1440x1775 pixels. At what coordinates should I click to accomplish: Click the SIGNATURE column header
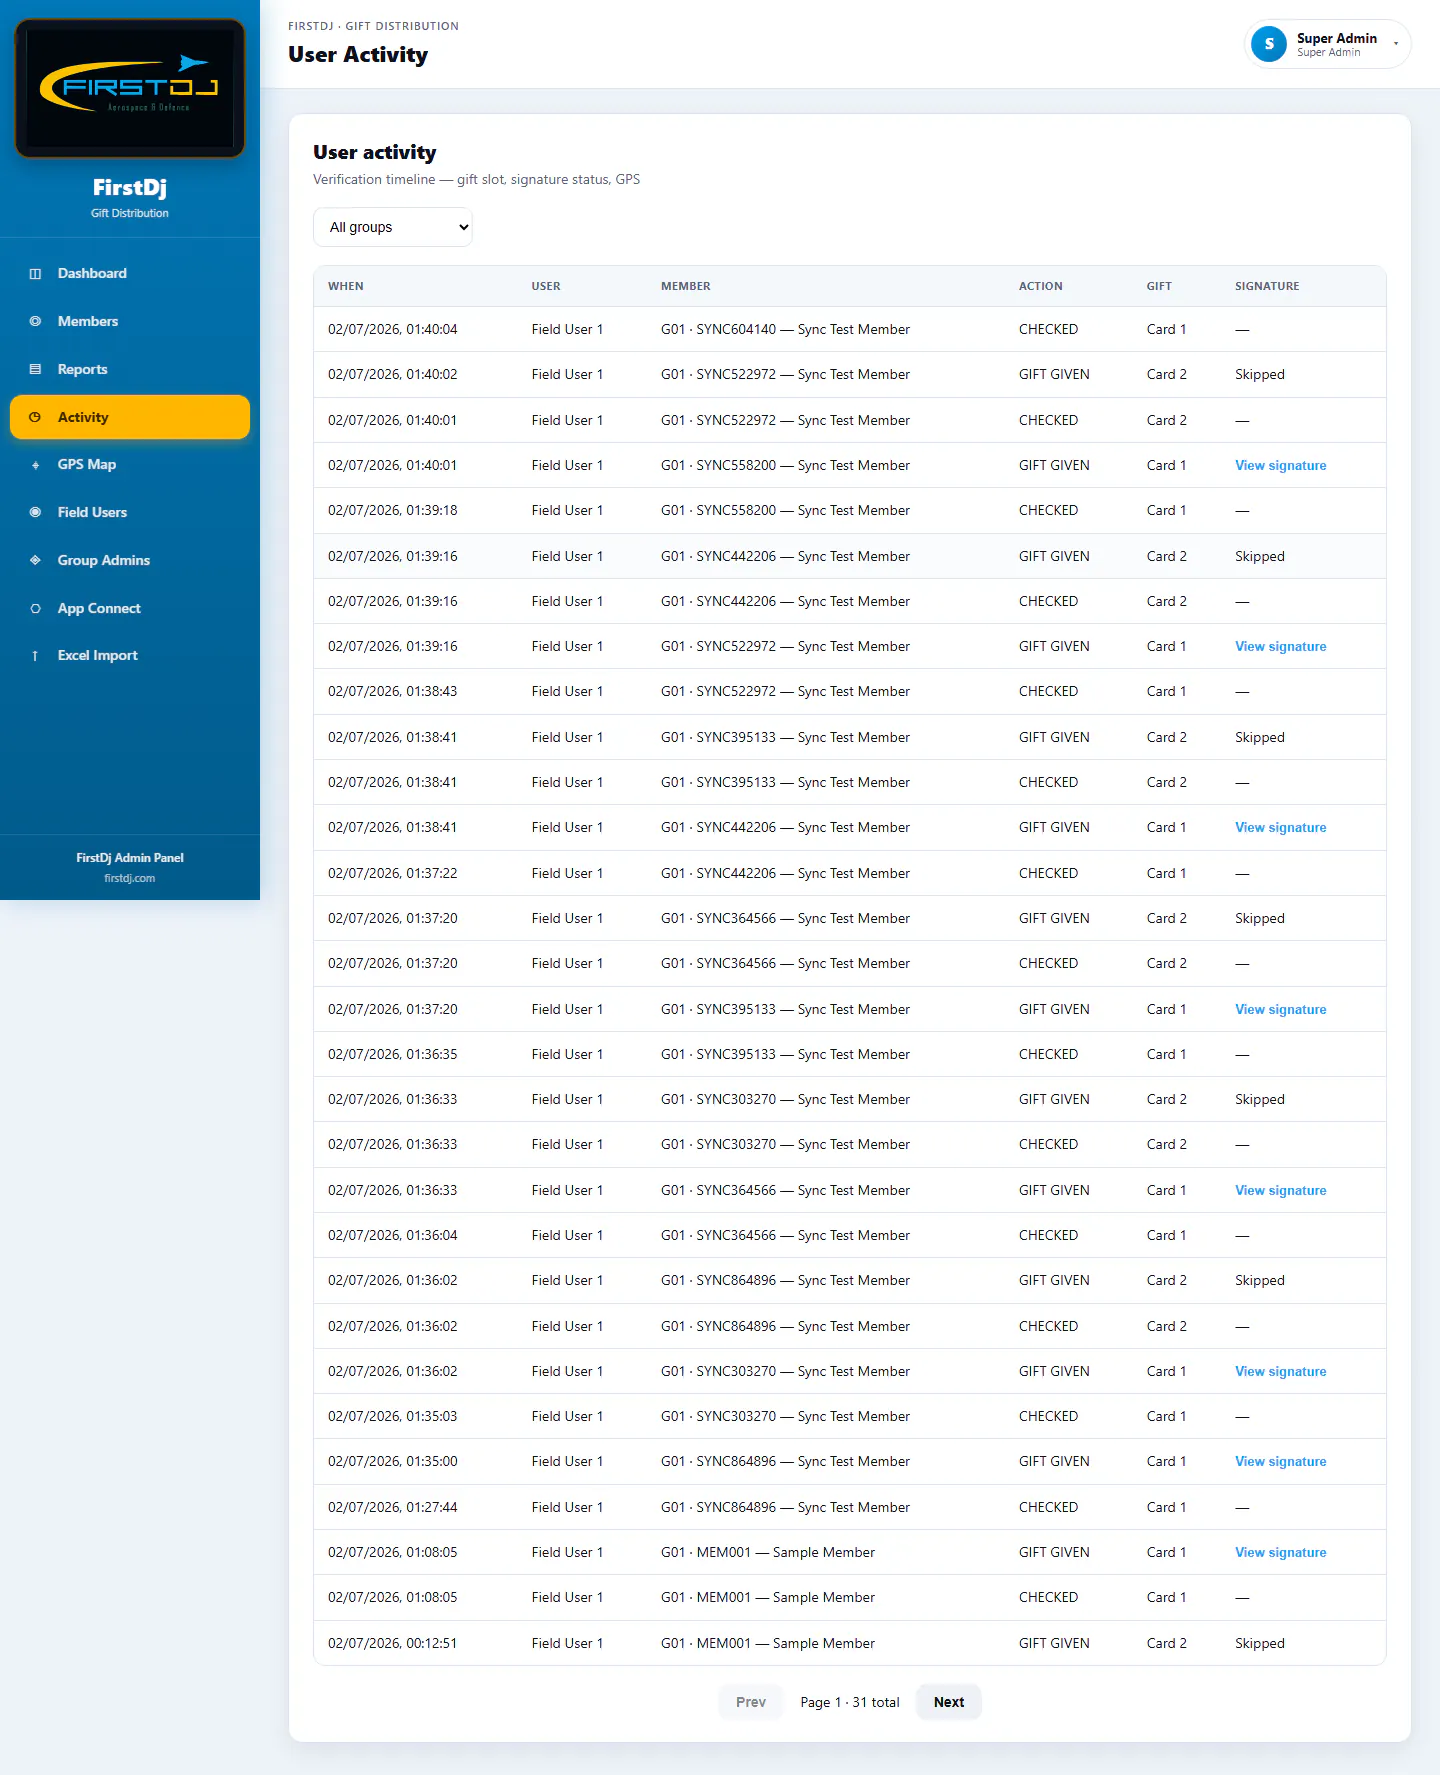(1267, 286)
